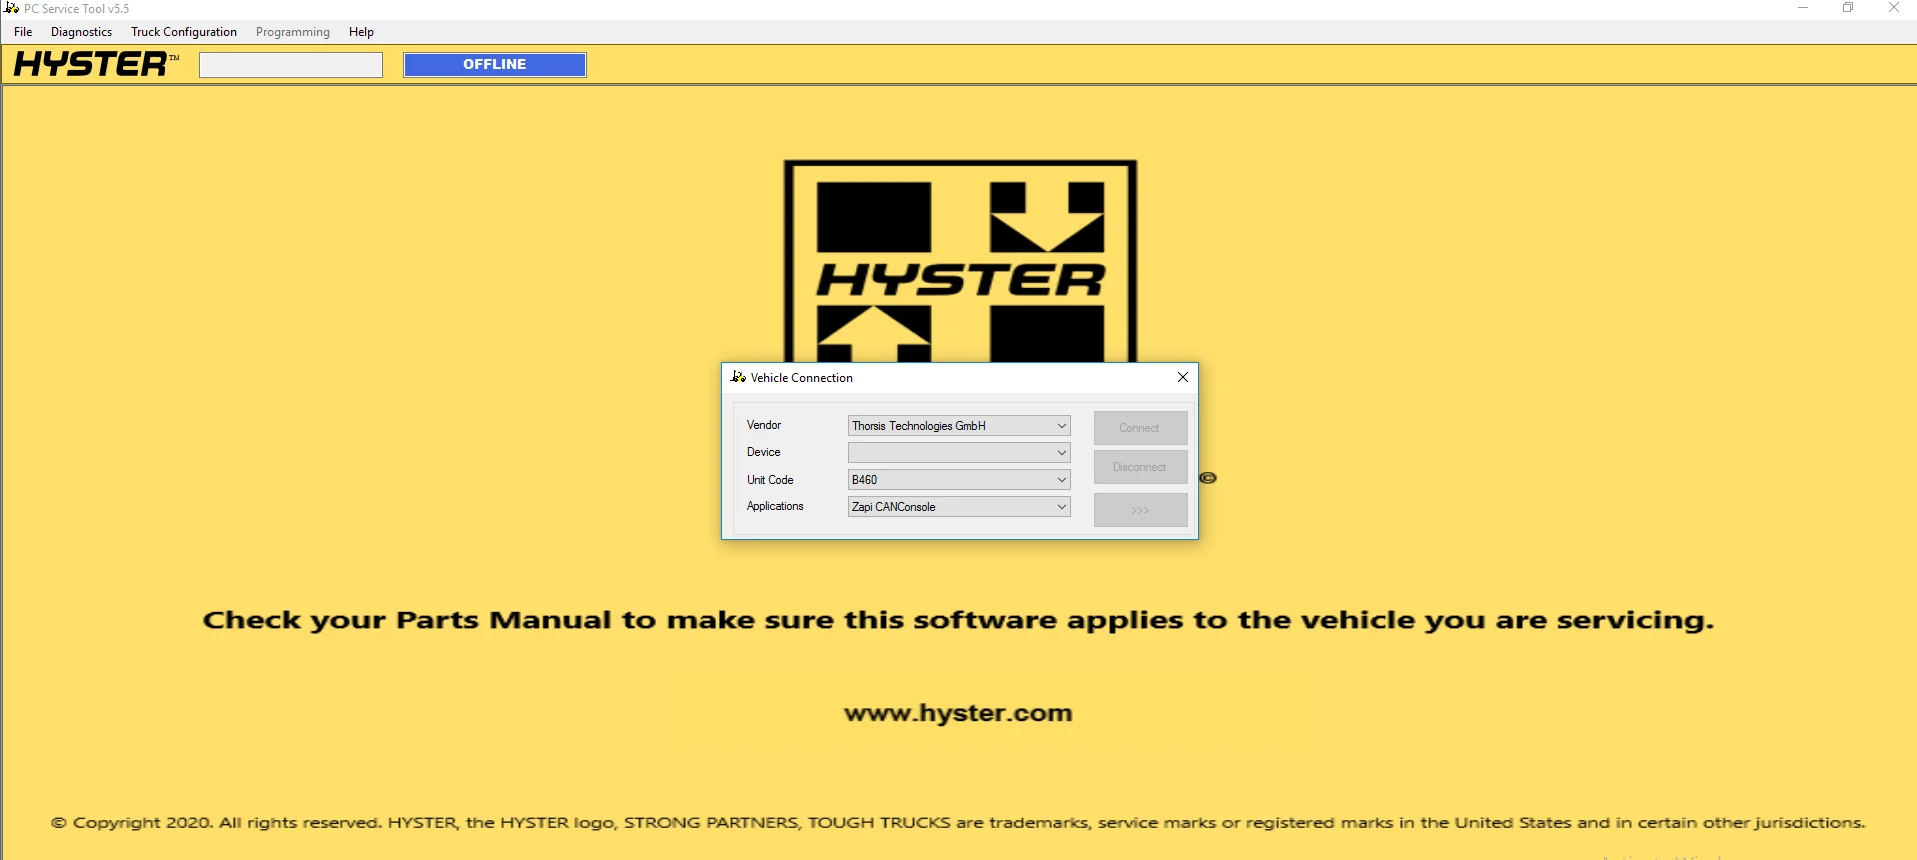Viewport: 1917px width, 860px height.
Task: Click the empty text field beside HYSTER logo
Action: 291,65
